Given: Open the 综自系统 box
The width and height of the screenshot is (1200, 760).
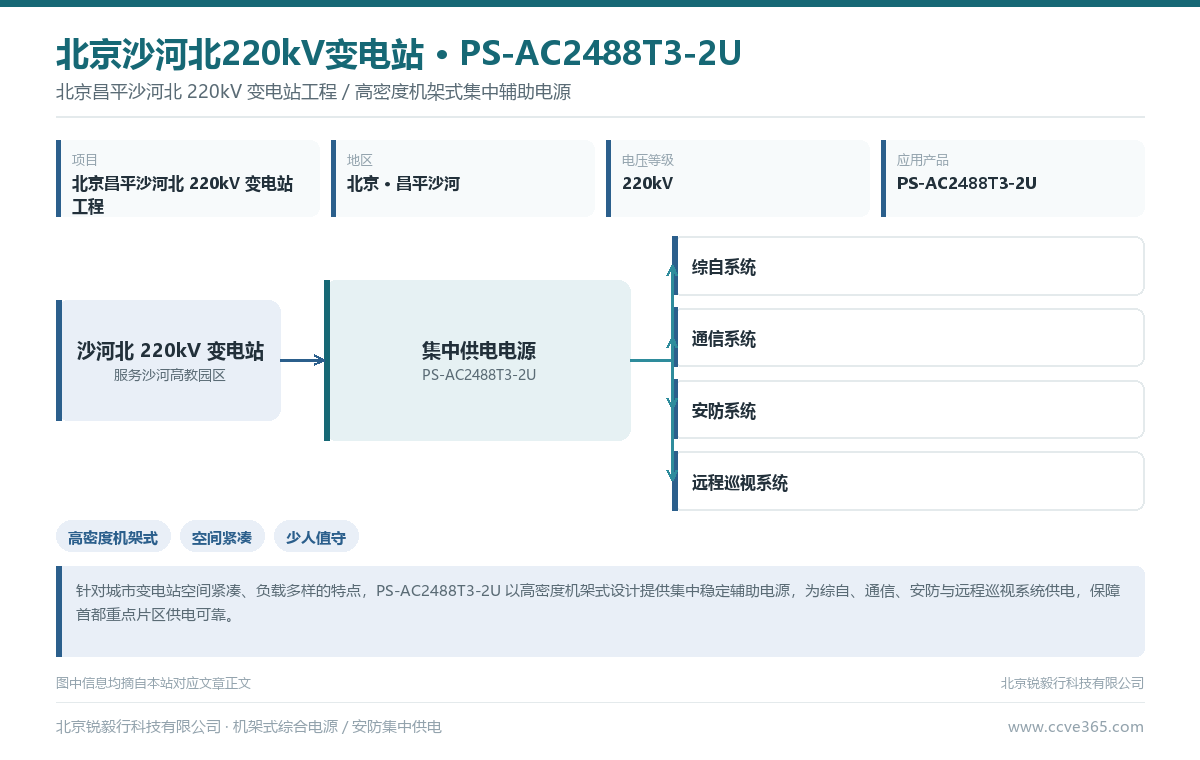Looking at the screenshot, I should 908,266.
